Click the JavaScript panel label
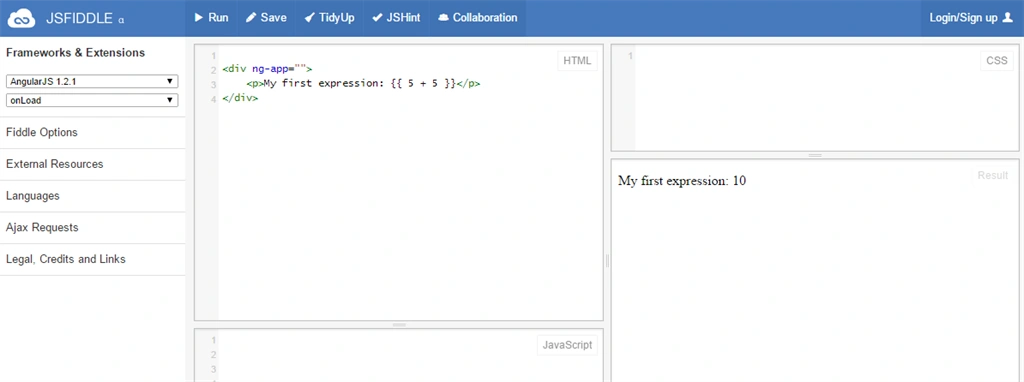The image size is (1024, 382). tap(567, 345)
